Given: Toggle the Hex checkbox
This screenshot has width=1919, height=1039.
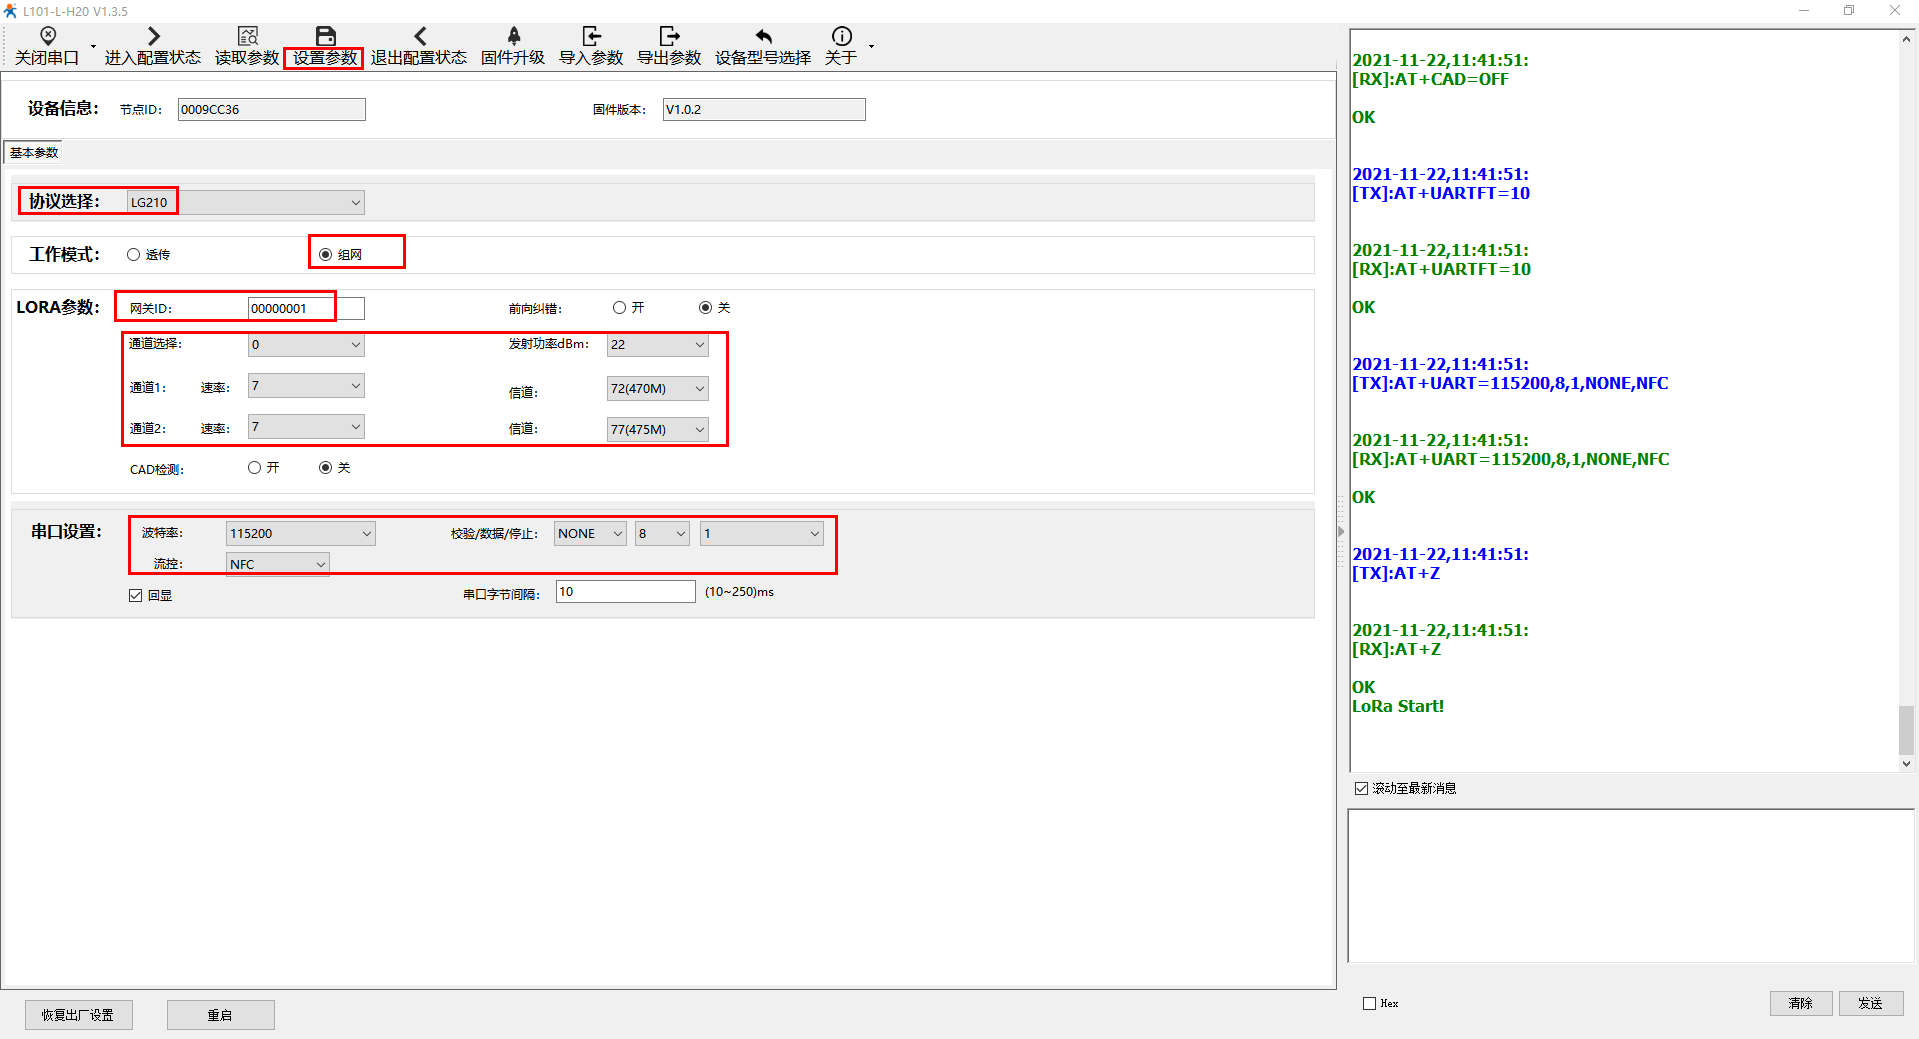Looking at the screenshot, I should coord(1370,1004).
